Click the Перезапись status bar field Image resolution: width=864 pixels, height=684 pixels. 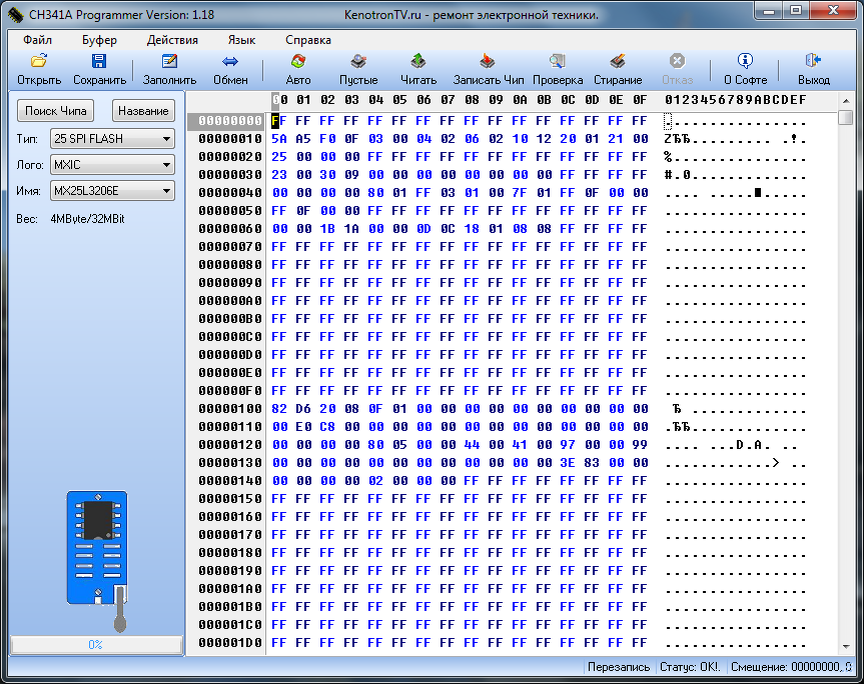coord(619,667)
